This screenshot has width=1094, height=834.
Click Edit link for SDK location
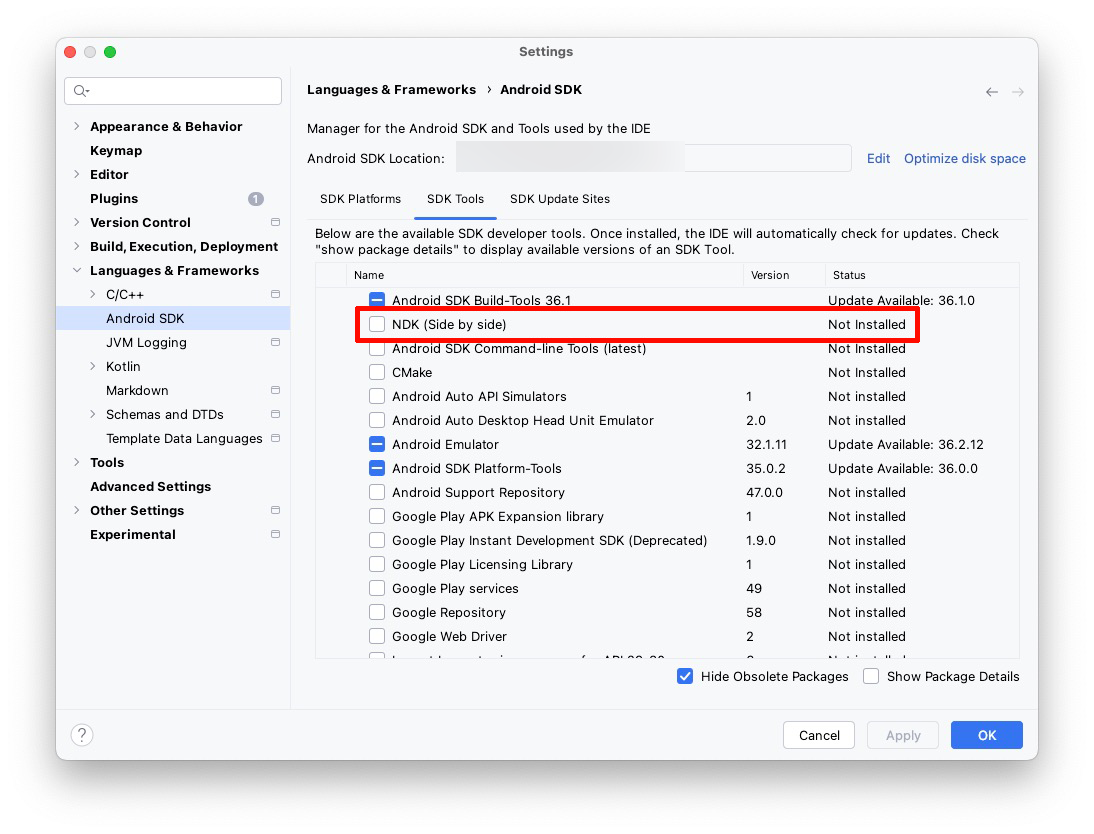coord(878,158)
